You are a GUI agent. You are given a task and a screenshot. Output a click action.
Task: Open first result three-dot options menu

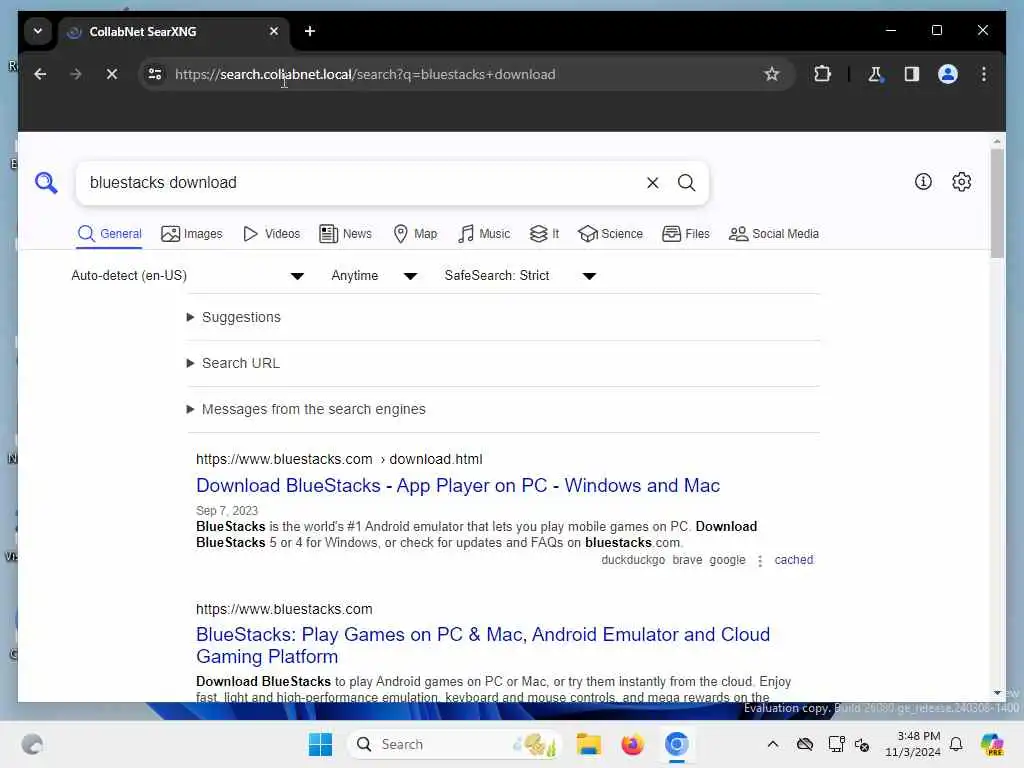(760, 561)
